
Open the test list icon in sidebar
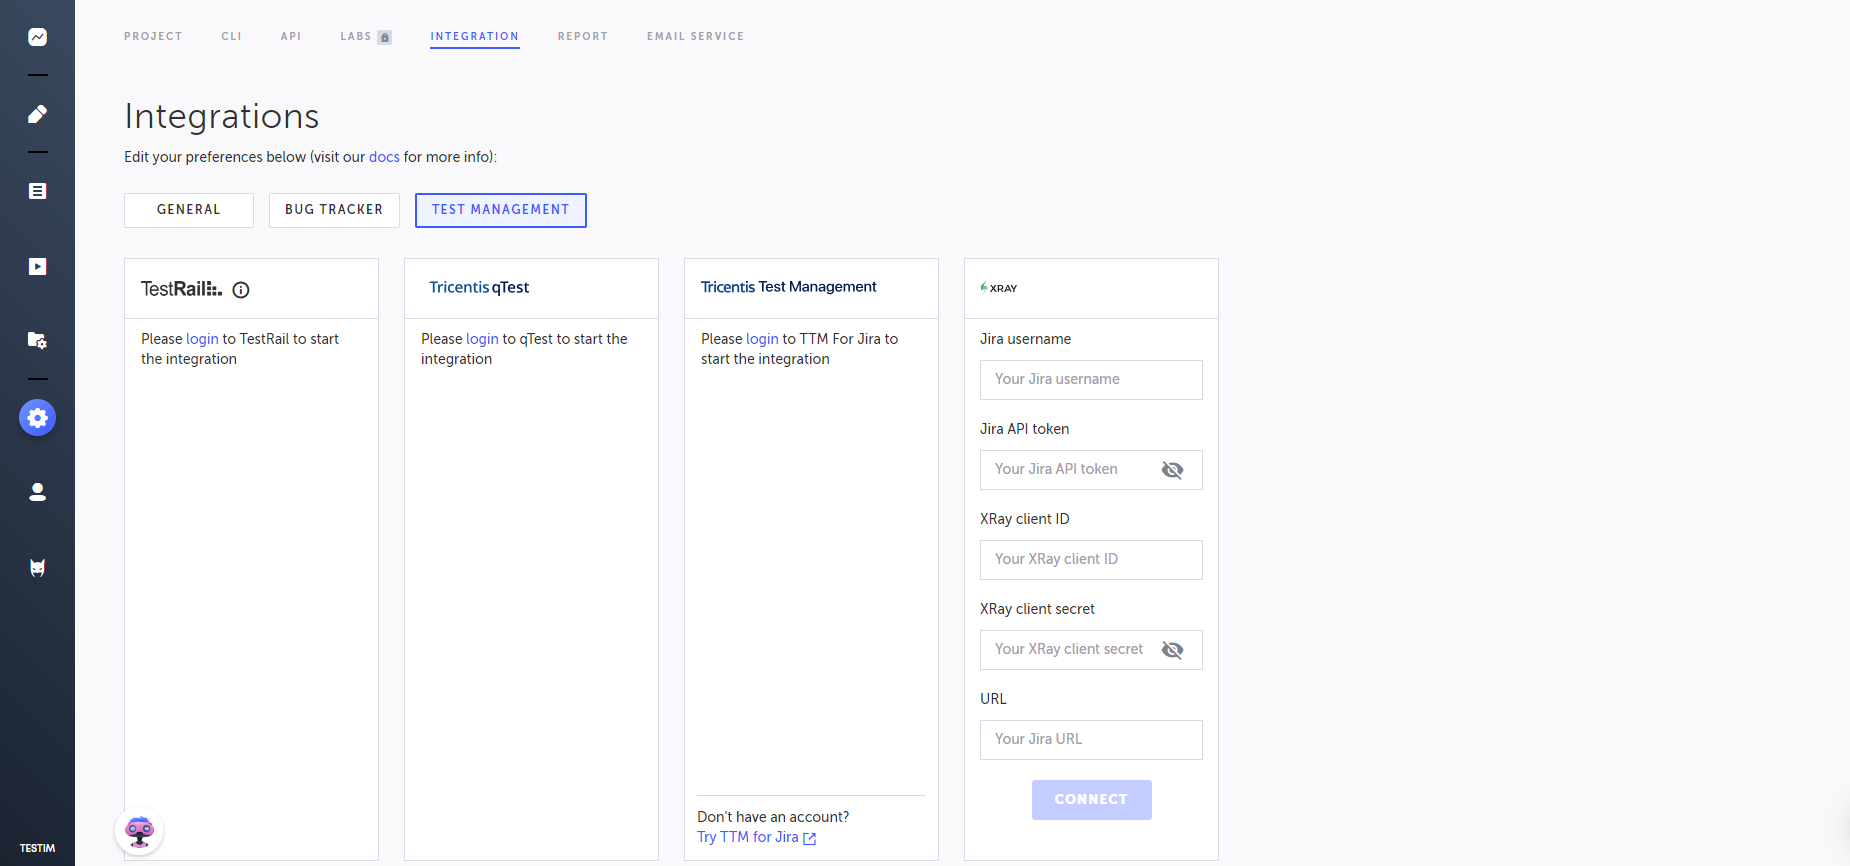coord(37,191)
